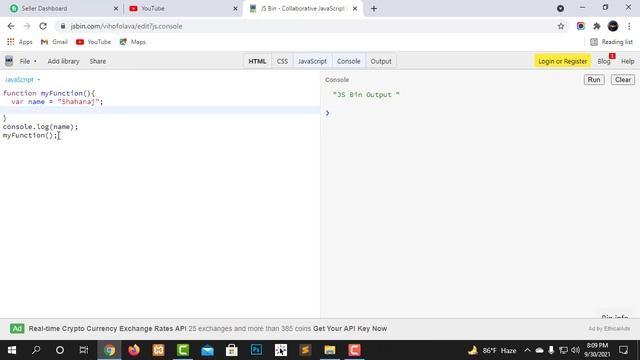Image resolution: width=640 pixels, height=360 pixels.
Task: Click the "JS Bin Output" console text
Action: (366, 95)
